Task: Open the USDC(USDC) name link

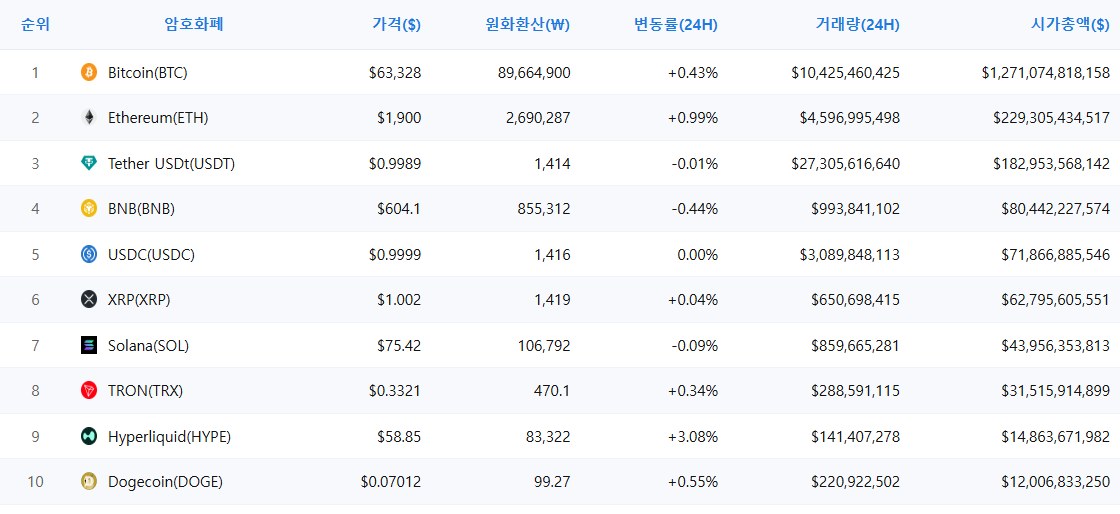Action: coord(151,255)
